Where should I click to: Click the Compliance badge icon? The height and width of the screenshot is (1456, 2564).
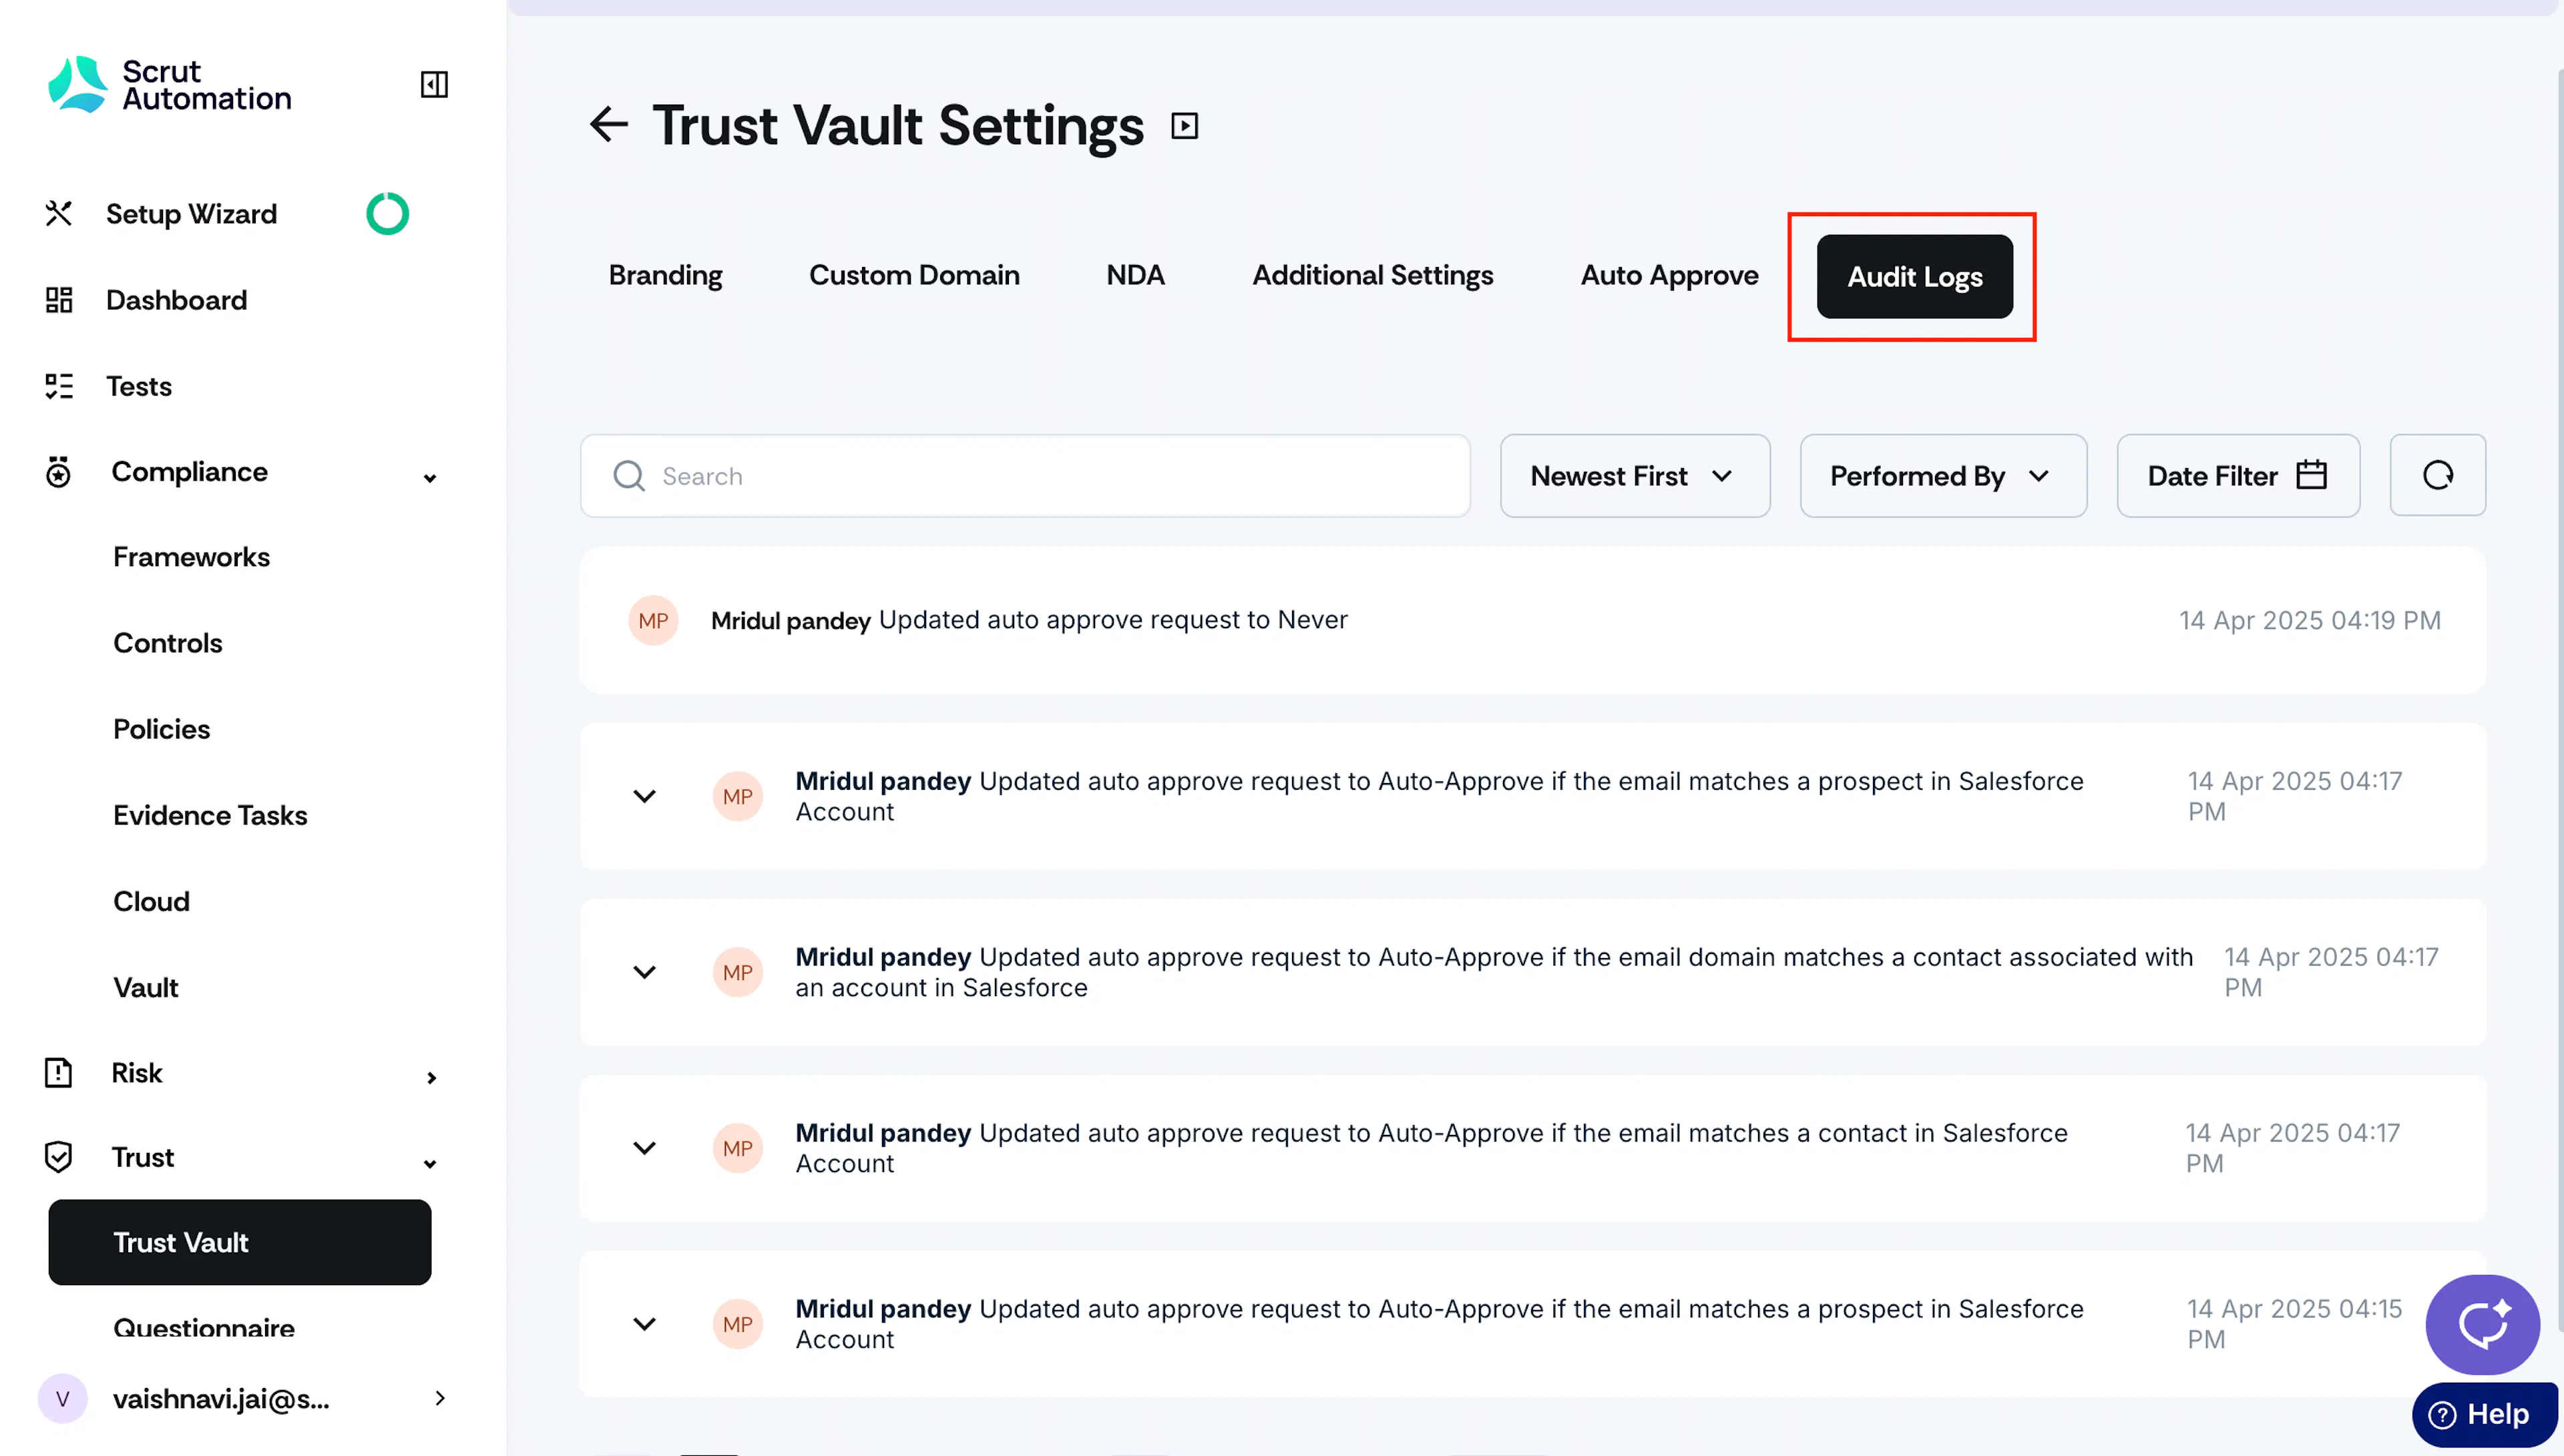(59, 472)
